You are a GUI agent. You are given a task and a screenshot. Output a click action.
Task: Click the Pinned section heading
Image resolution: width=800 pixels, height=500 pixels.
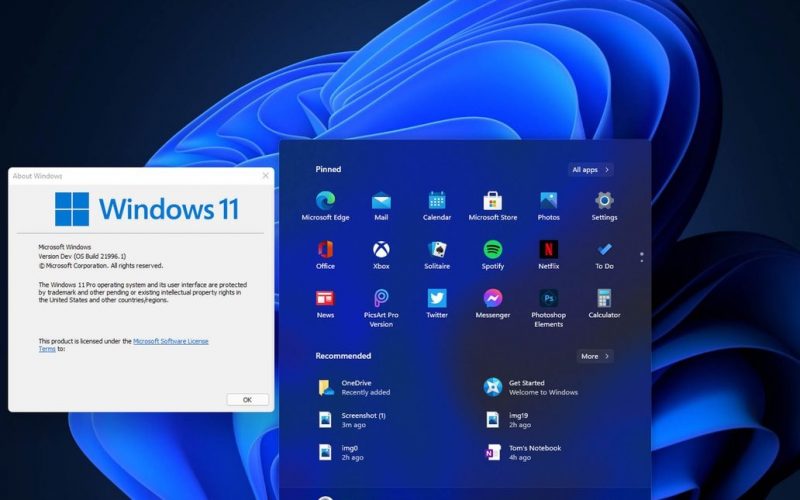coord(328,169)
